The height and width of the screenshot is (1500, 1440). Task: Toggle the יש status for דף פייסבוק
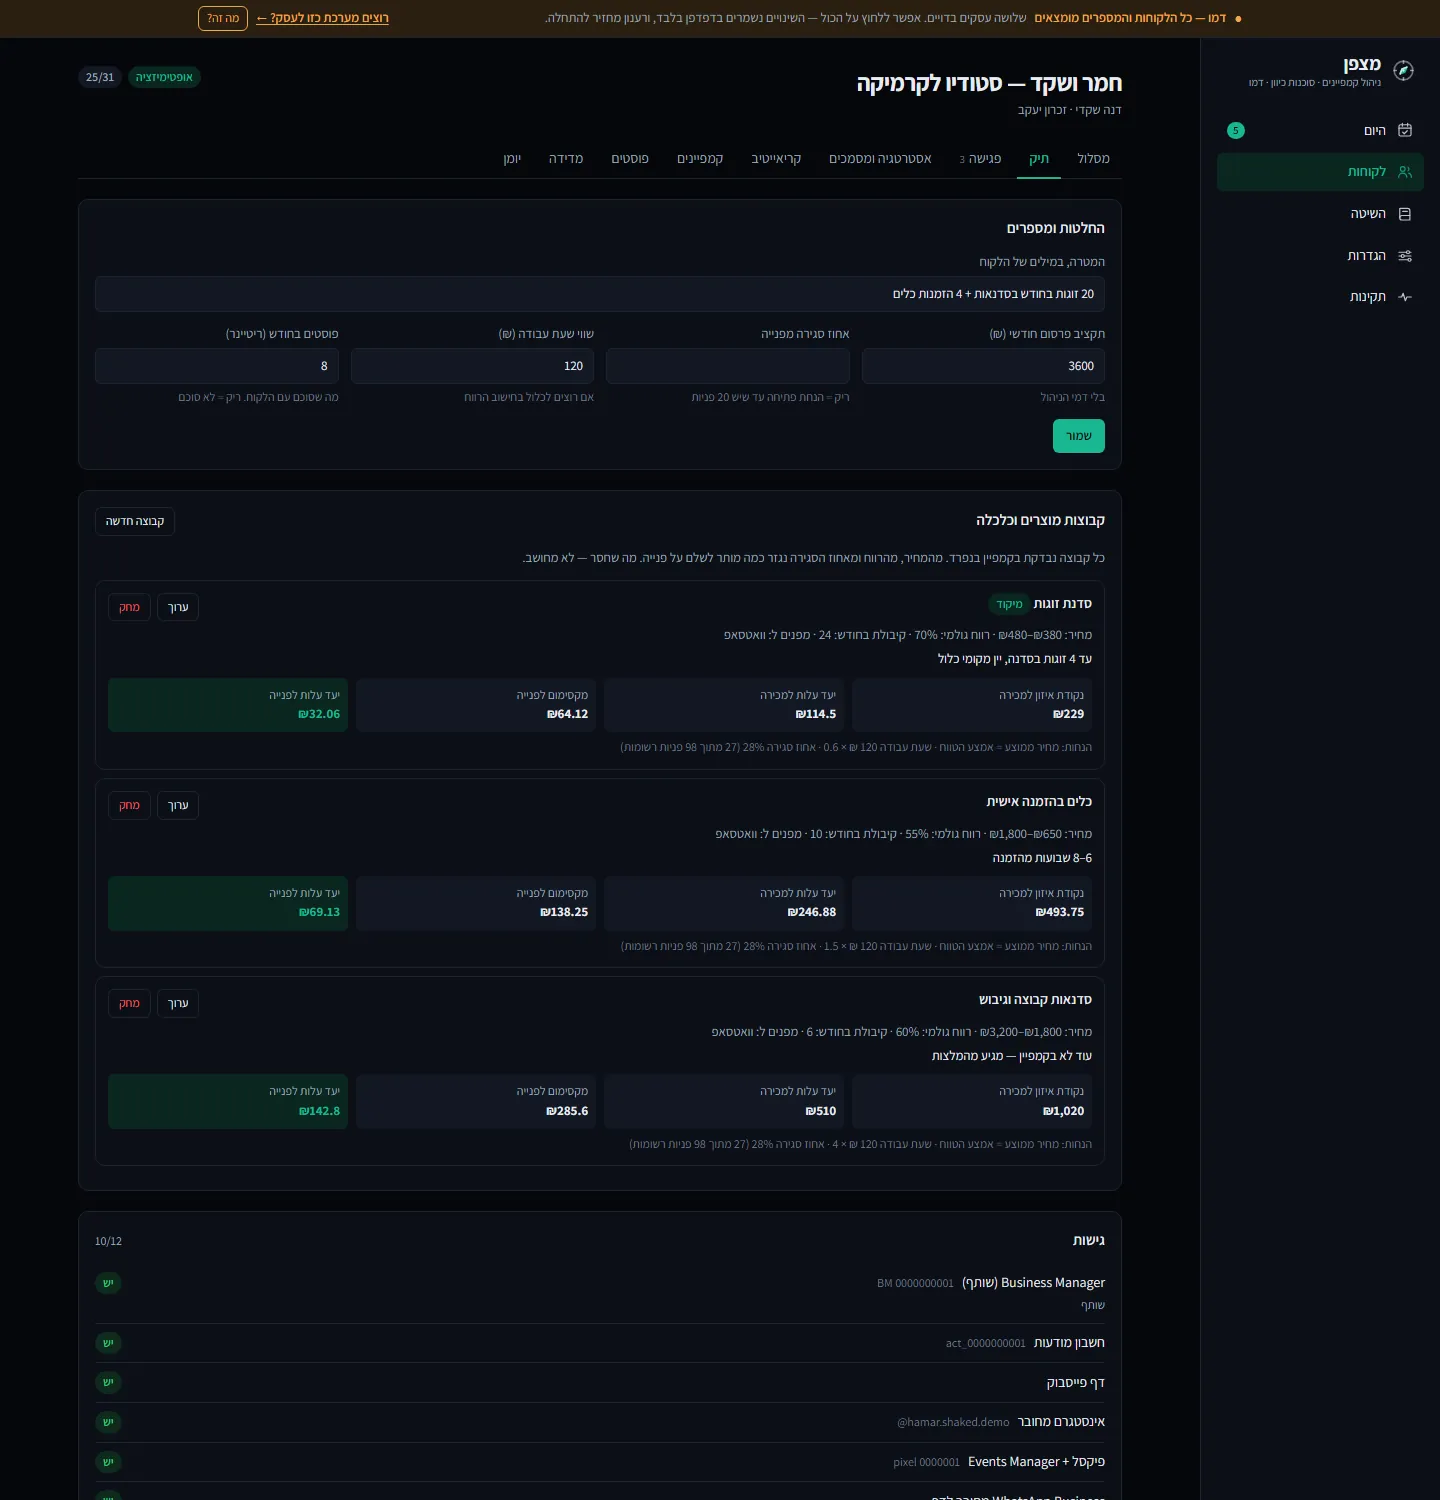[x=108, y=1382]
